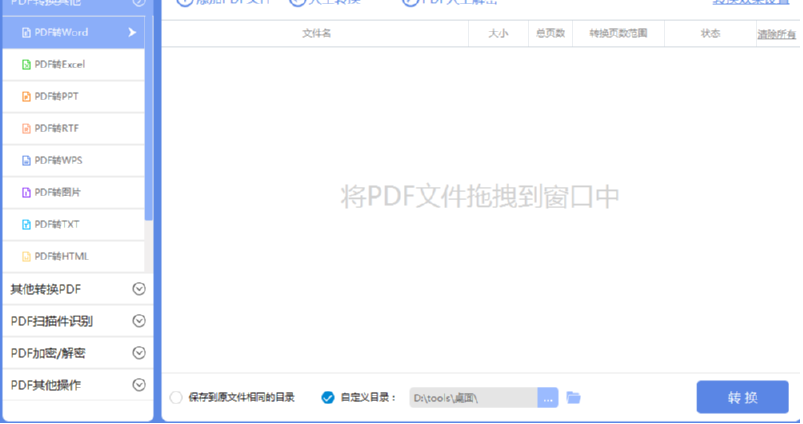Click the output path field D:\tools\桌面\

point(473,398)
